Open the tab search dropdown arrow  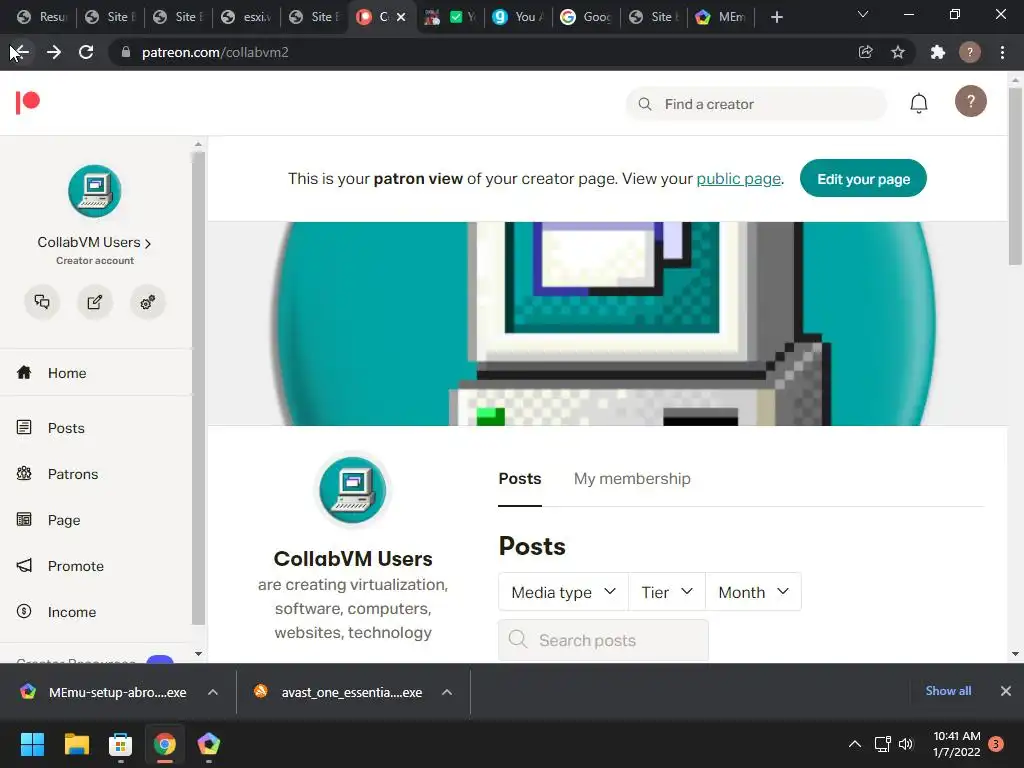point(863,14)
